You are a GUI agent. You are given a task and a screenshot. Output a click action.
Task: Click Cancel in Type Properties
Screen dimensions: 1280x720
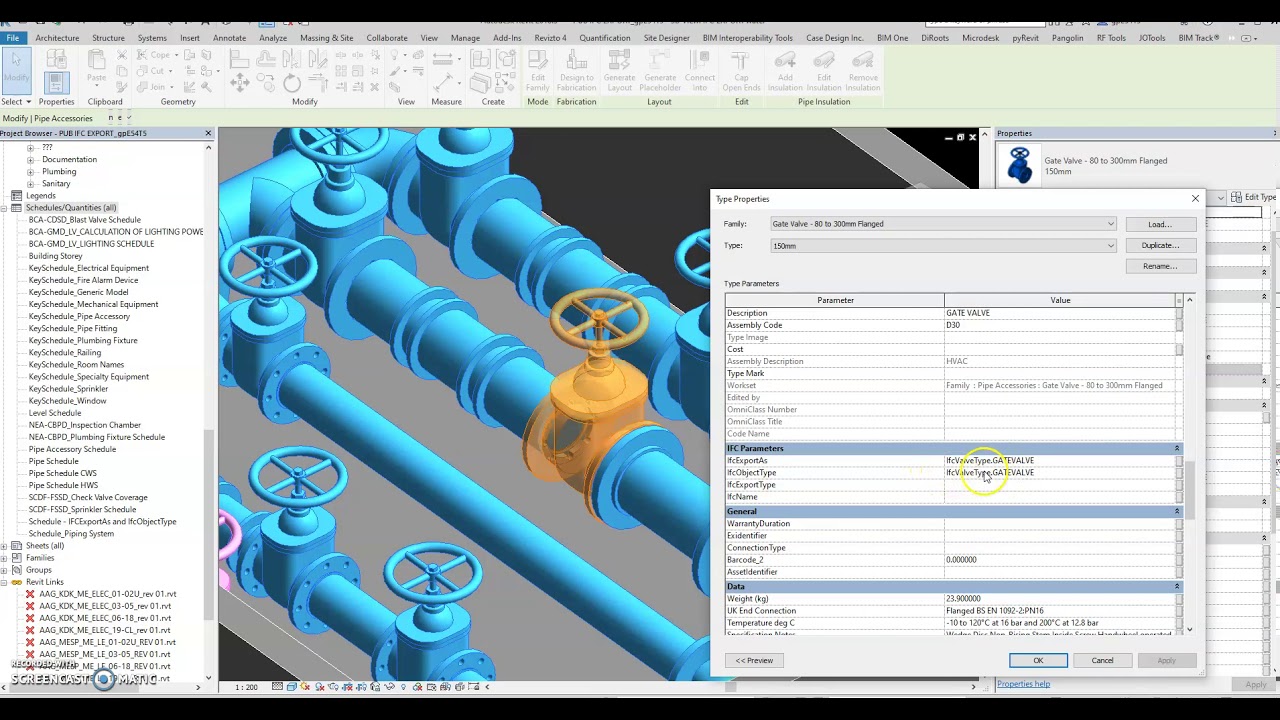point(1102,660)
